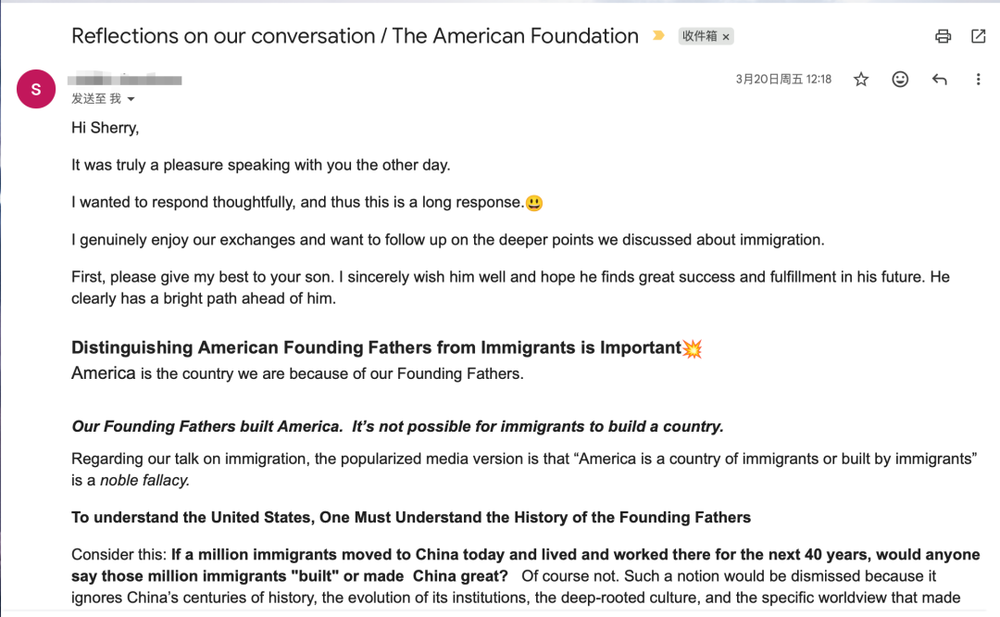Open the three-dot more options menu
This screenshot has width=1000, height=617.
tap(978, 79)
